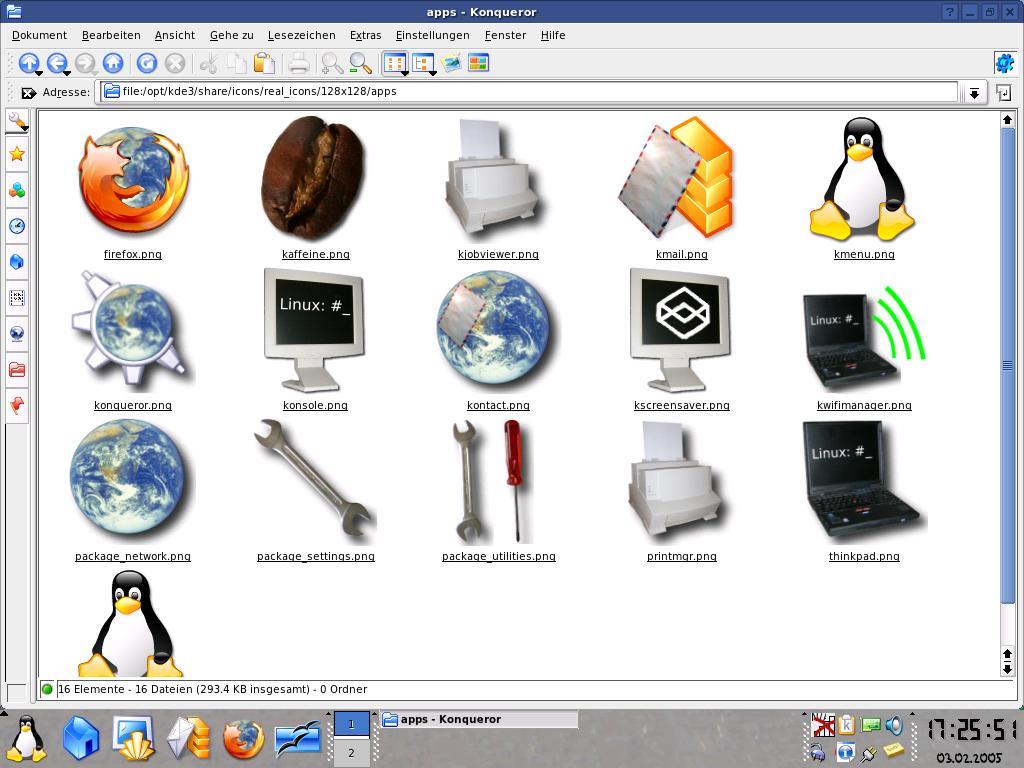Go up one folder with the Up arrow
The height and width of the screenshot is (768, 1024).
click(x=28, y=63)
